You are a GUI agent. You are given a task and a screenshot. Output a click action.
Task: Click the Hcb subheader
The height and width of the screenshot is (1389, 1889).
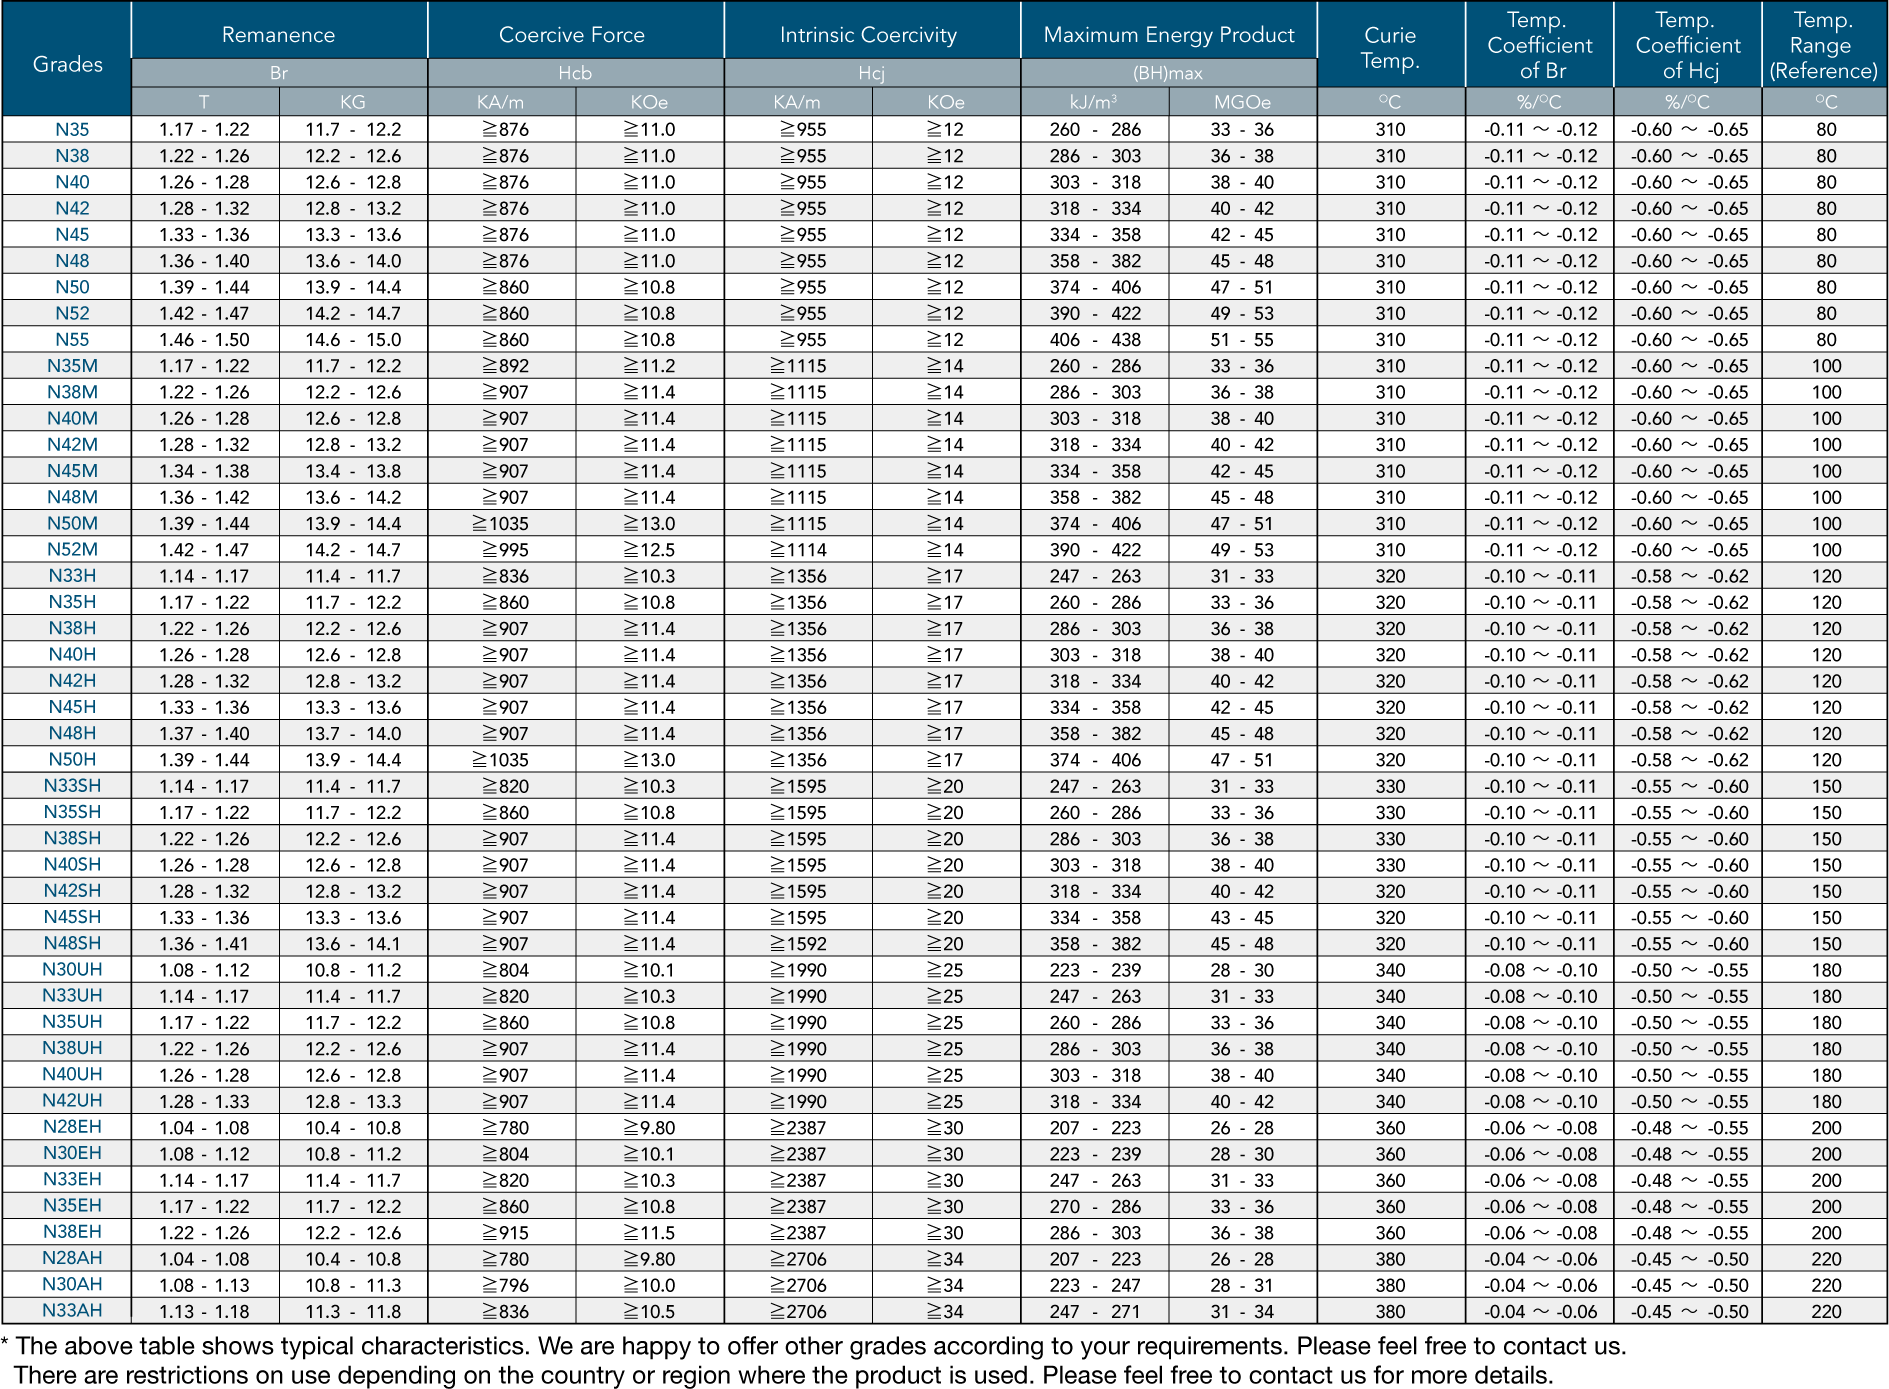coord(575,73)
